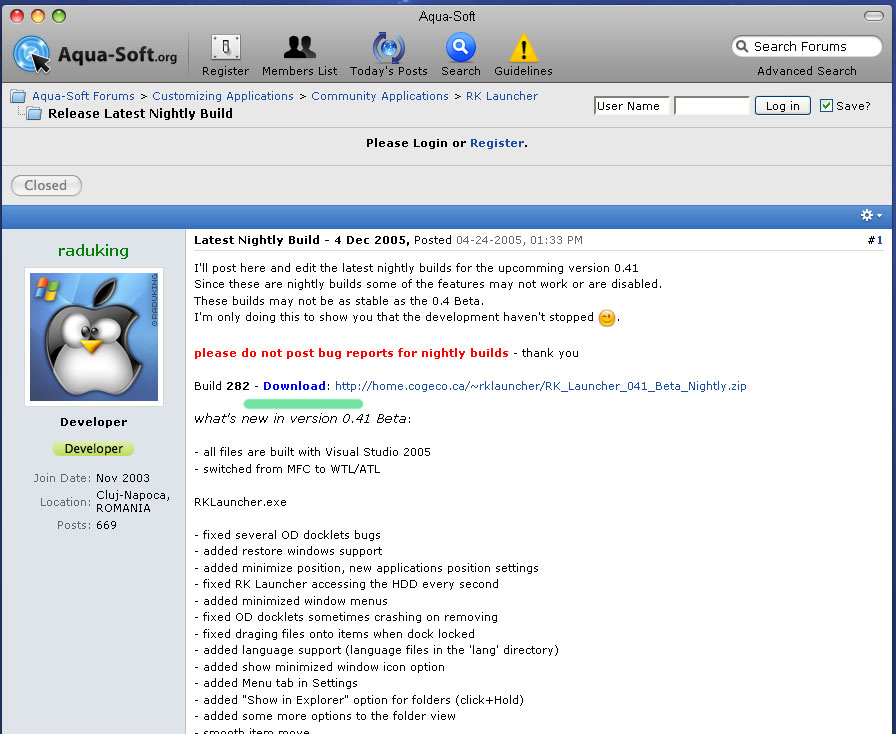
Task: Click the bold Download link
Action: [x=294, y=386]
